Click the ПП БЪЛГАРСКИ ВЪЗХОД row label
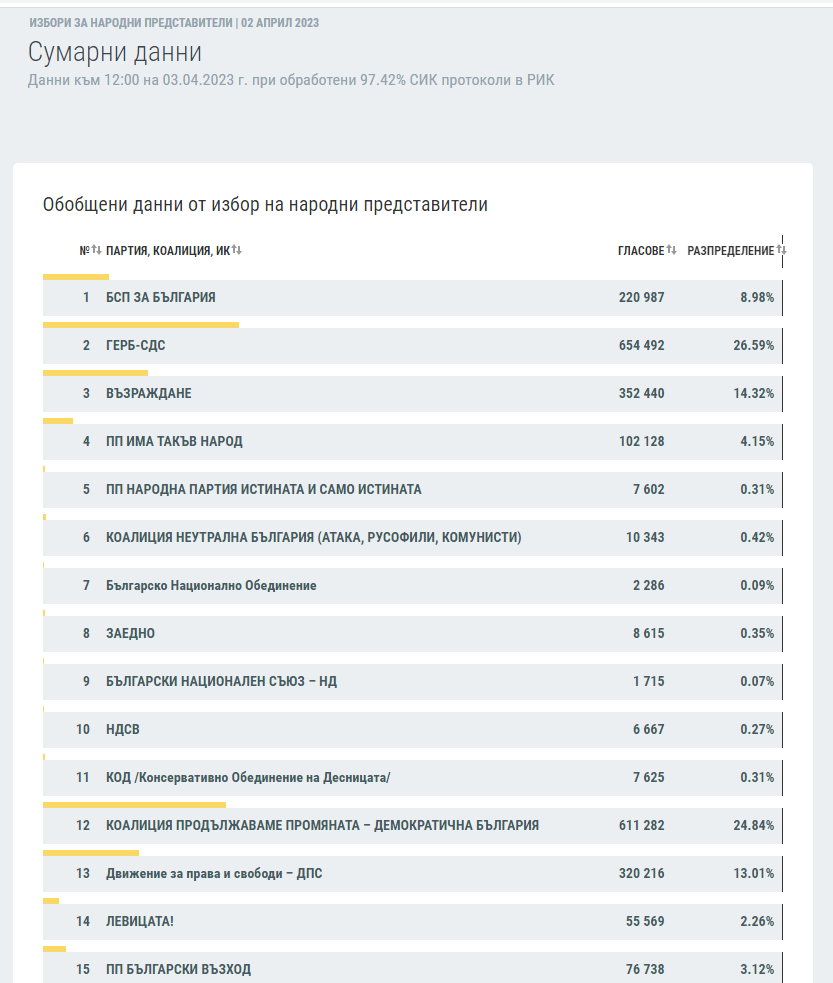This screenshot has width=833, height=983. click(179, 969)
